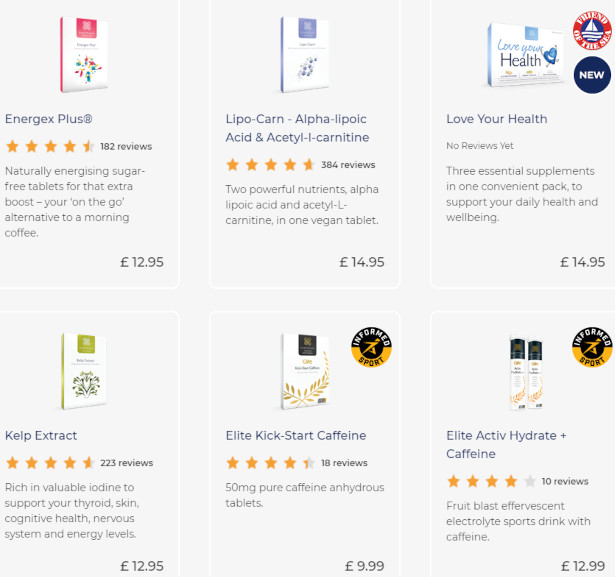
Task: Open the Love Your Health title link
Action: tap(497, 119)
